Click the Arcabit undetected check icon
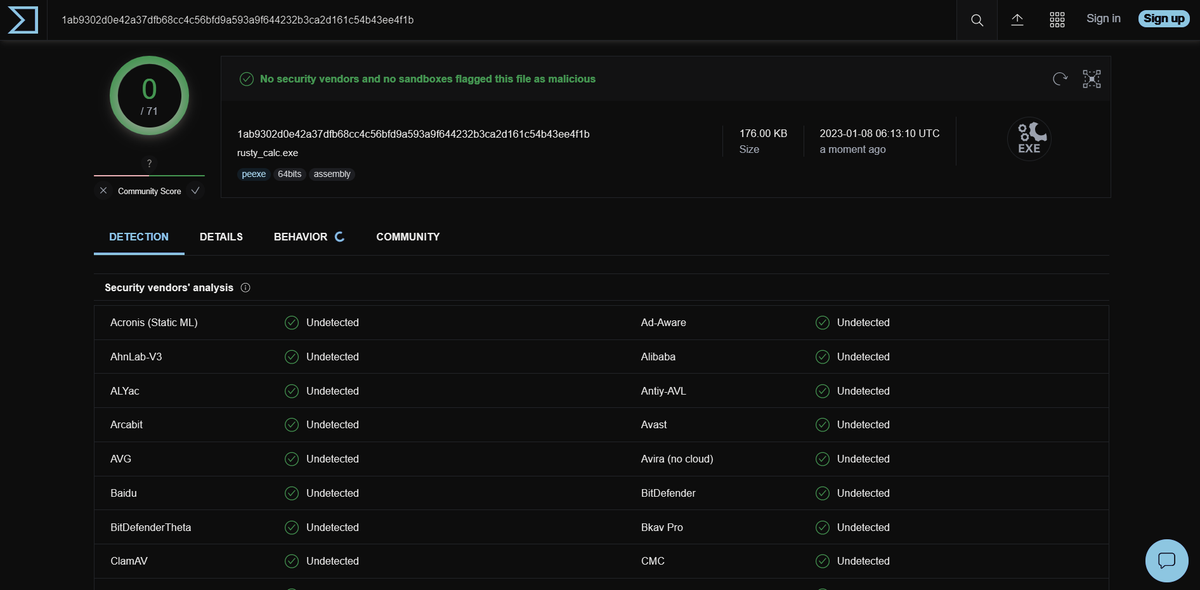This screenshot has width=1200, height=590. [291, 425]
